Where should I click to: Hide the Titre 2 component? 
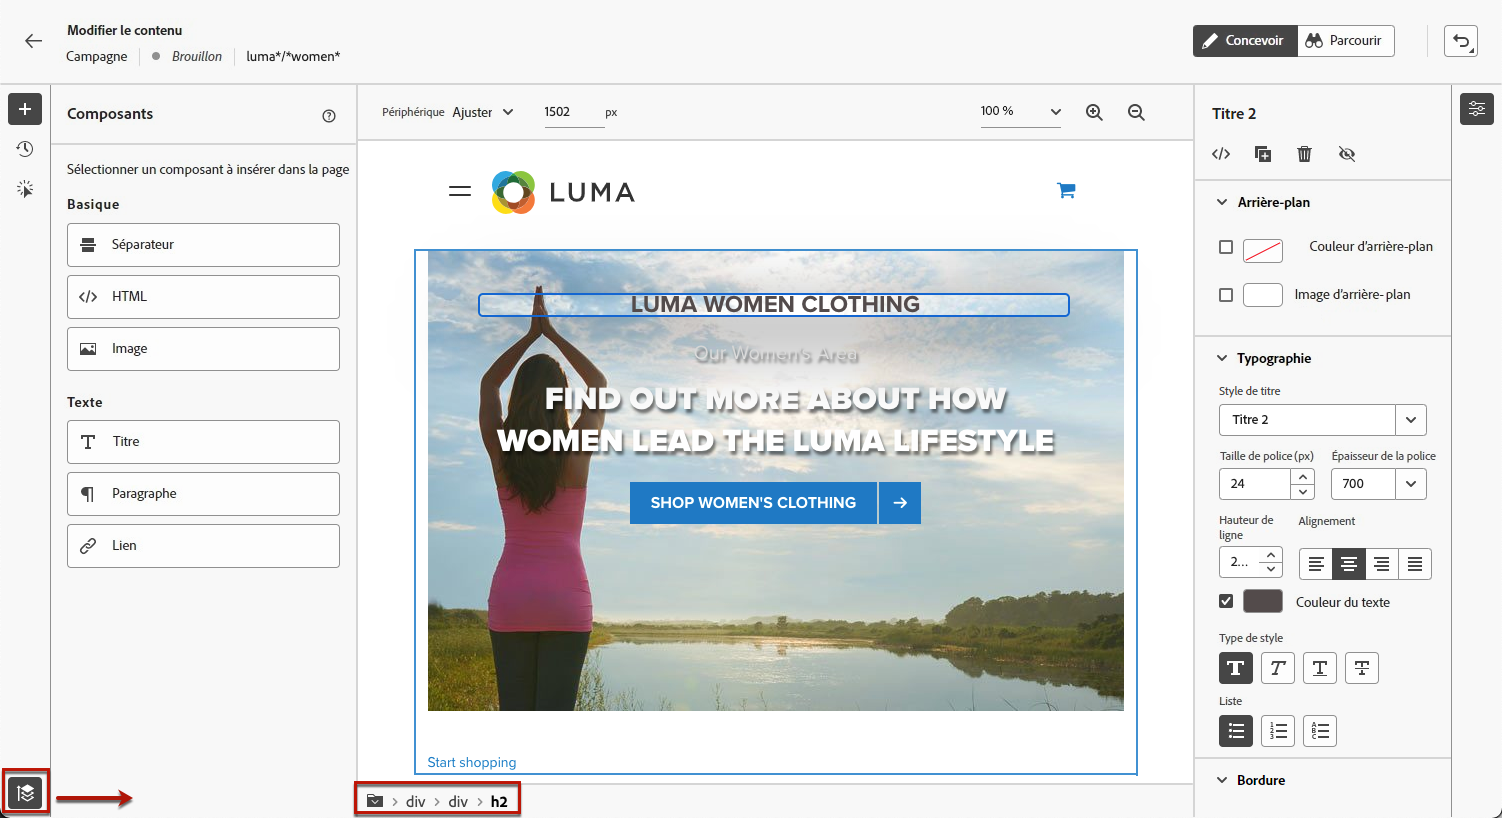click(1347, 154)
